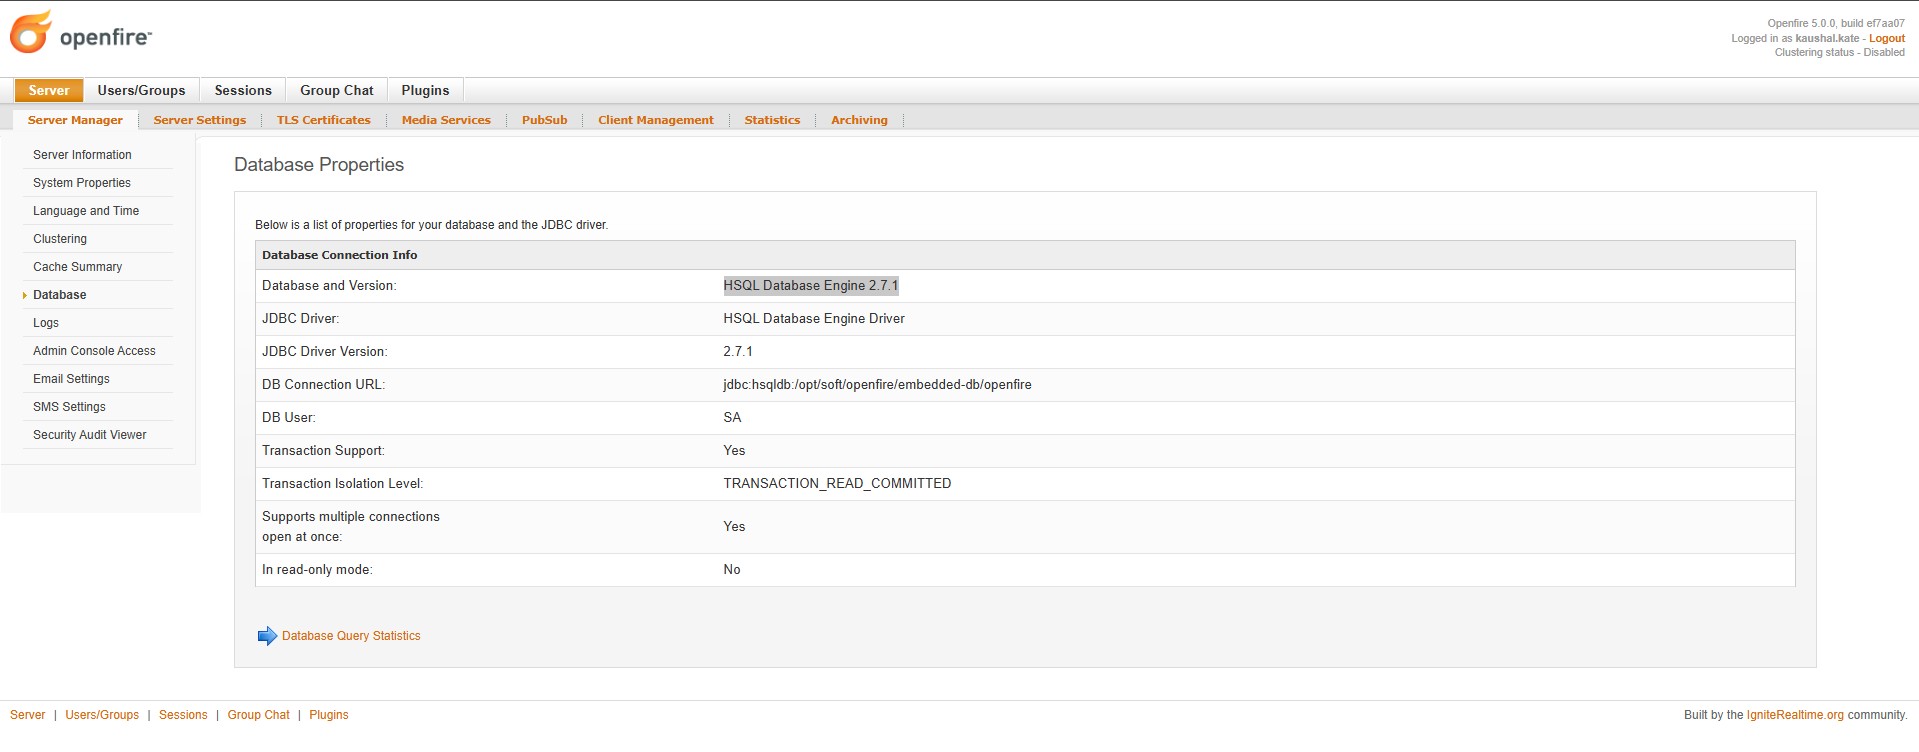Open Security Audit Viewer
This screenshot has height=752, width=1919.
pos(89,435)
